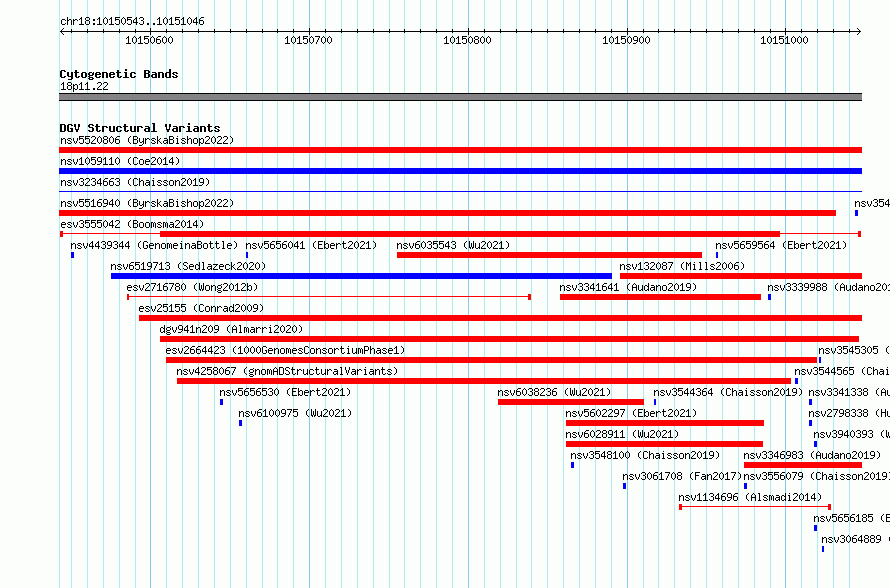Click the red bar under nsv3341641
Viewport: 890px width, 588px height.
click(660, 297)
